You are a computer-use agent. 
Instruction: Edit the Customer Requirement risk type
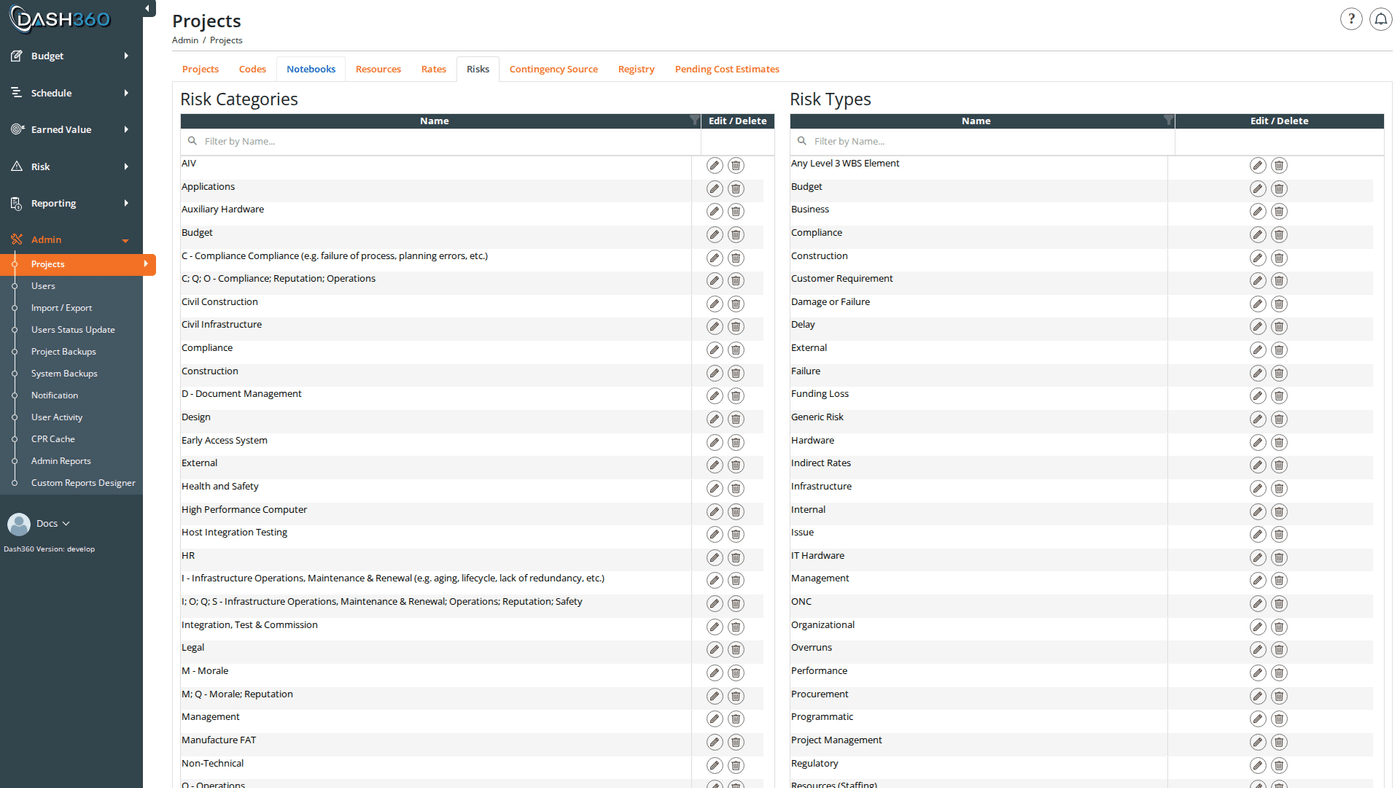coord(1258,280)
